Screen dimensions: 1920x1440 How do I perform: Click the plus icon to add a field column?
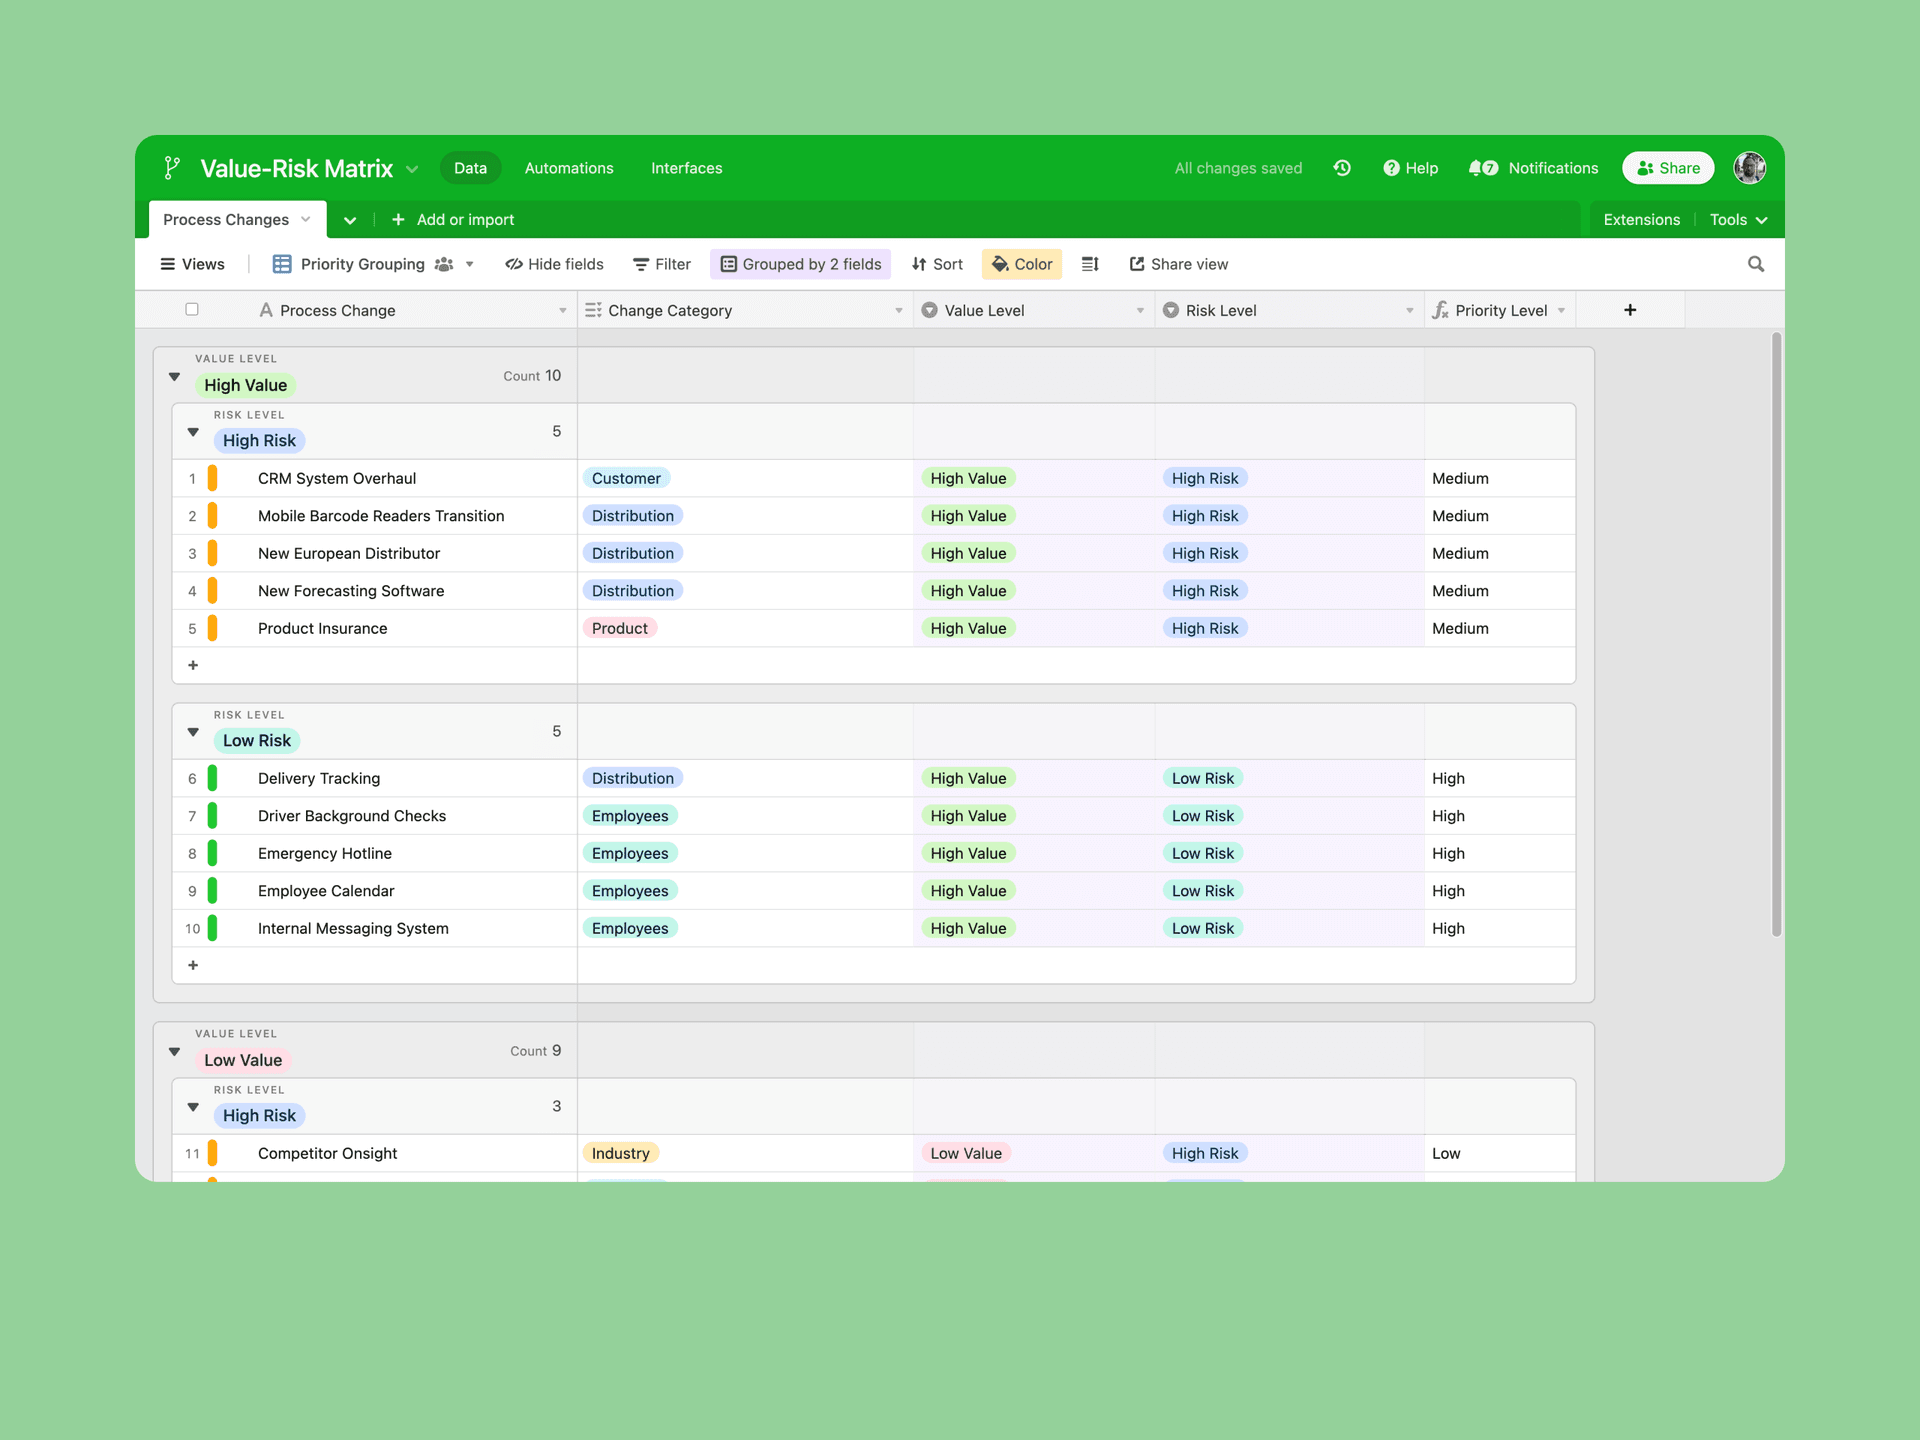[x=1630, y=310]
